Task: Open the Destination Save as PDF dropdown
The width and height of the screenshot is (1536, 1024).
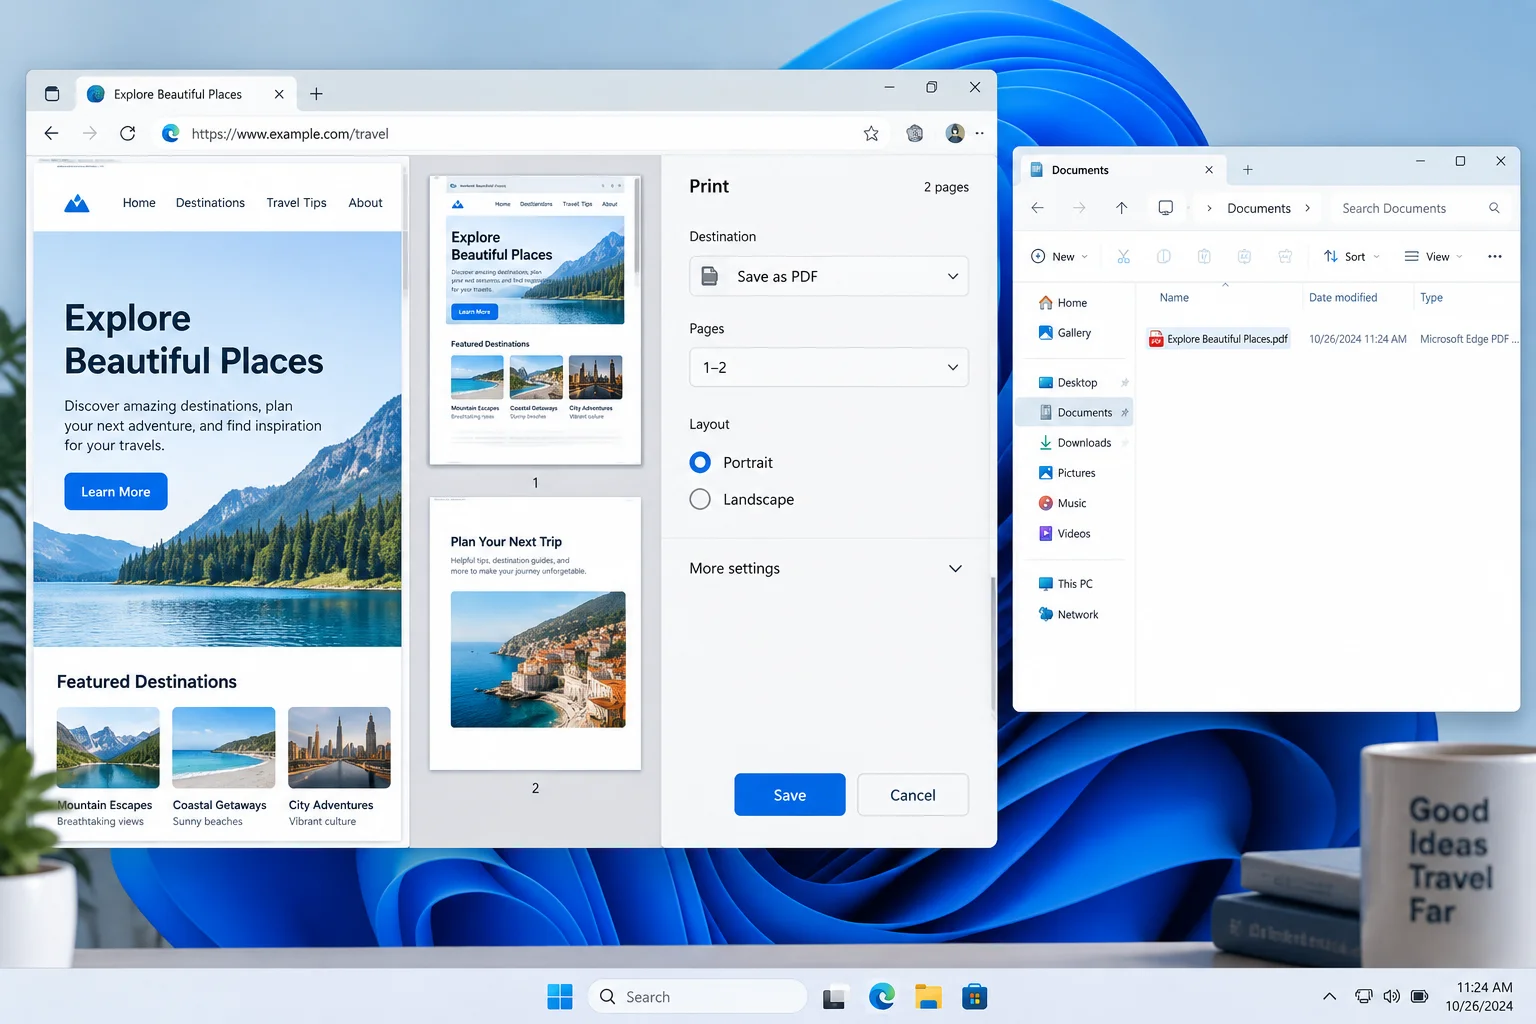Action: pyautogui.click(x=829, y=276)
